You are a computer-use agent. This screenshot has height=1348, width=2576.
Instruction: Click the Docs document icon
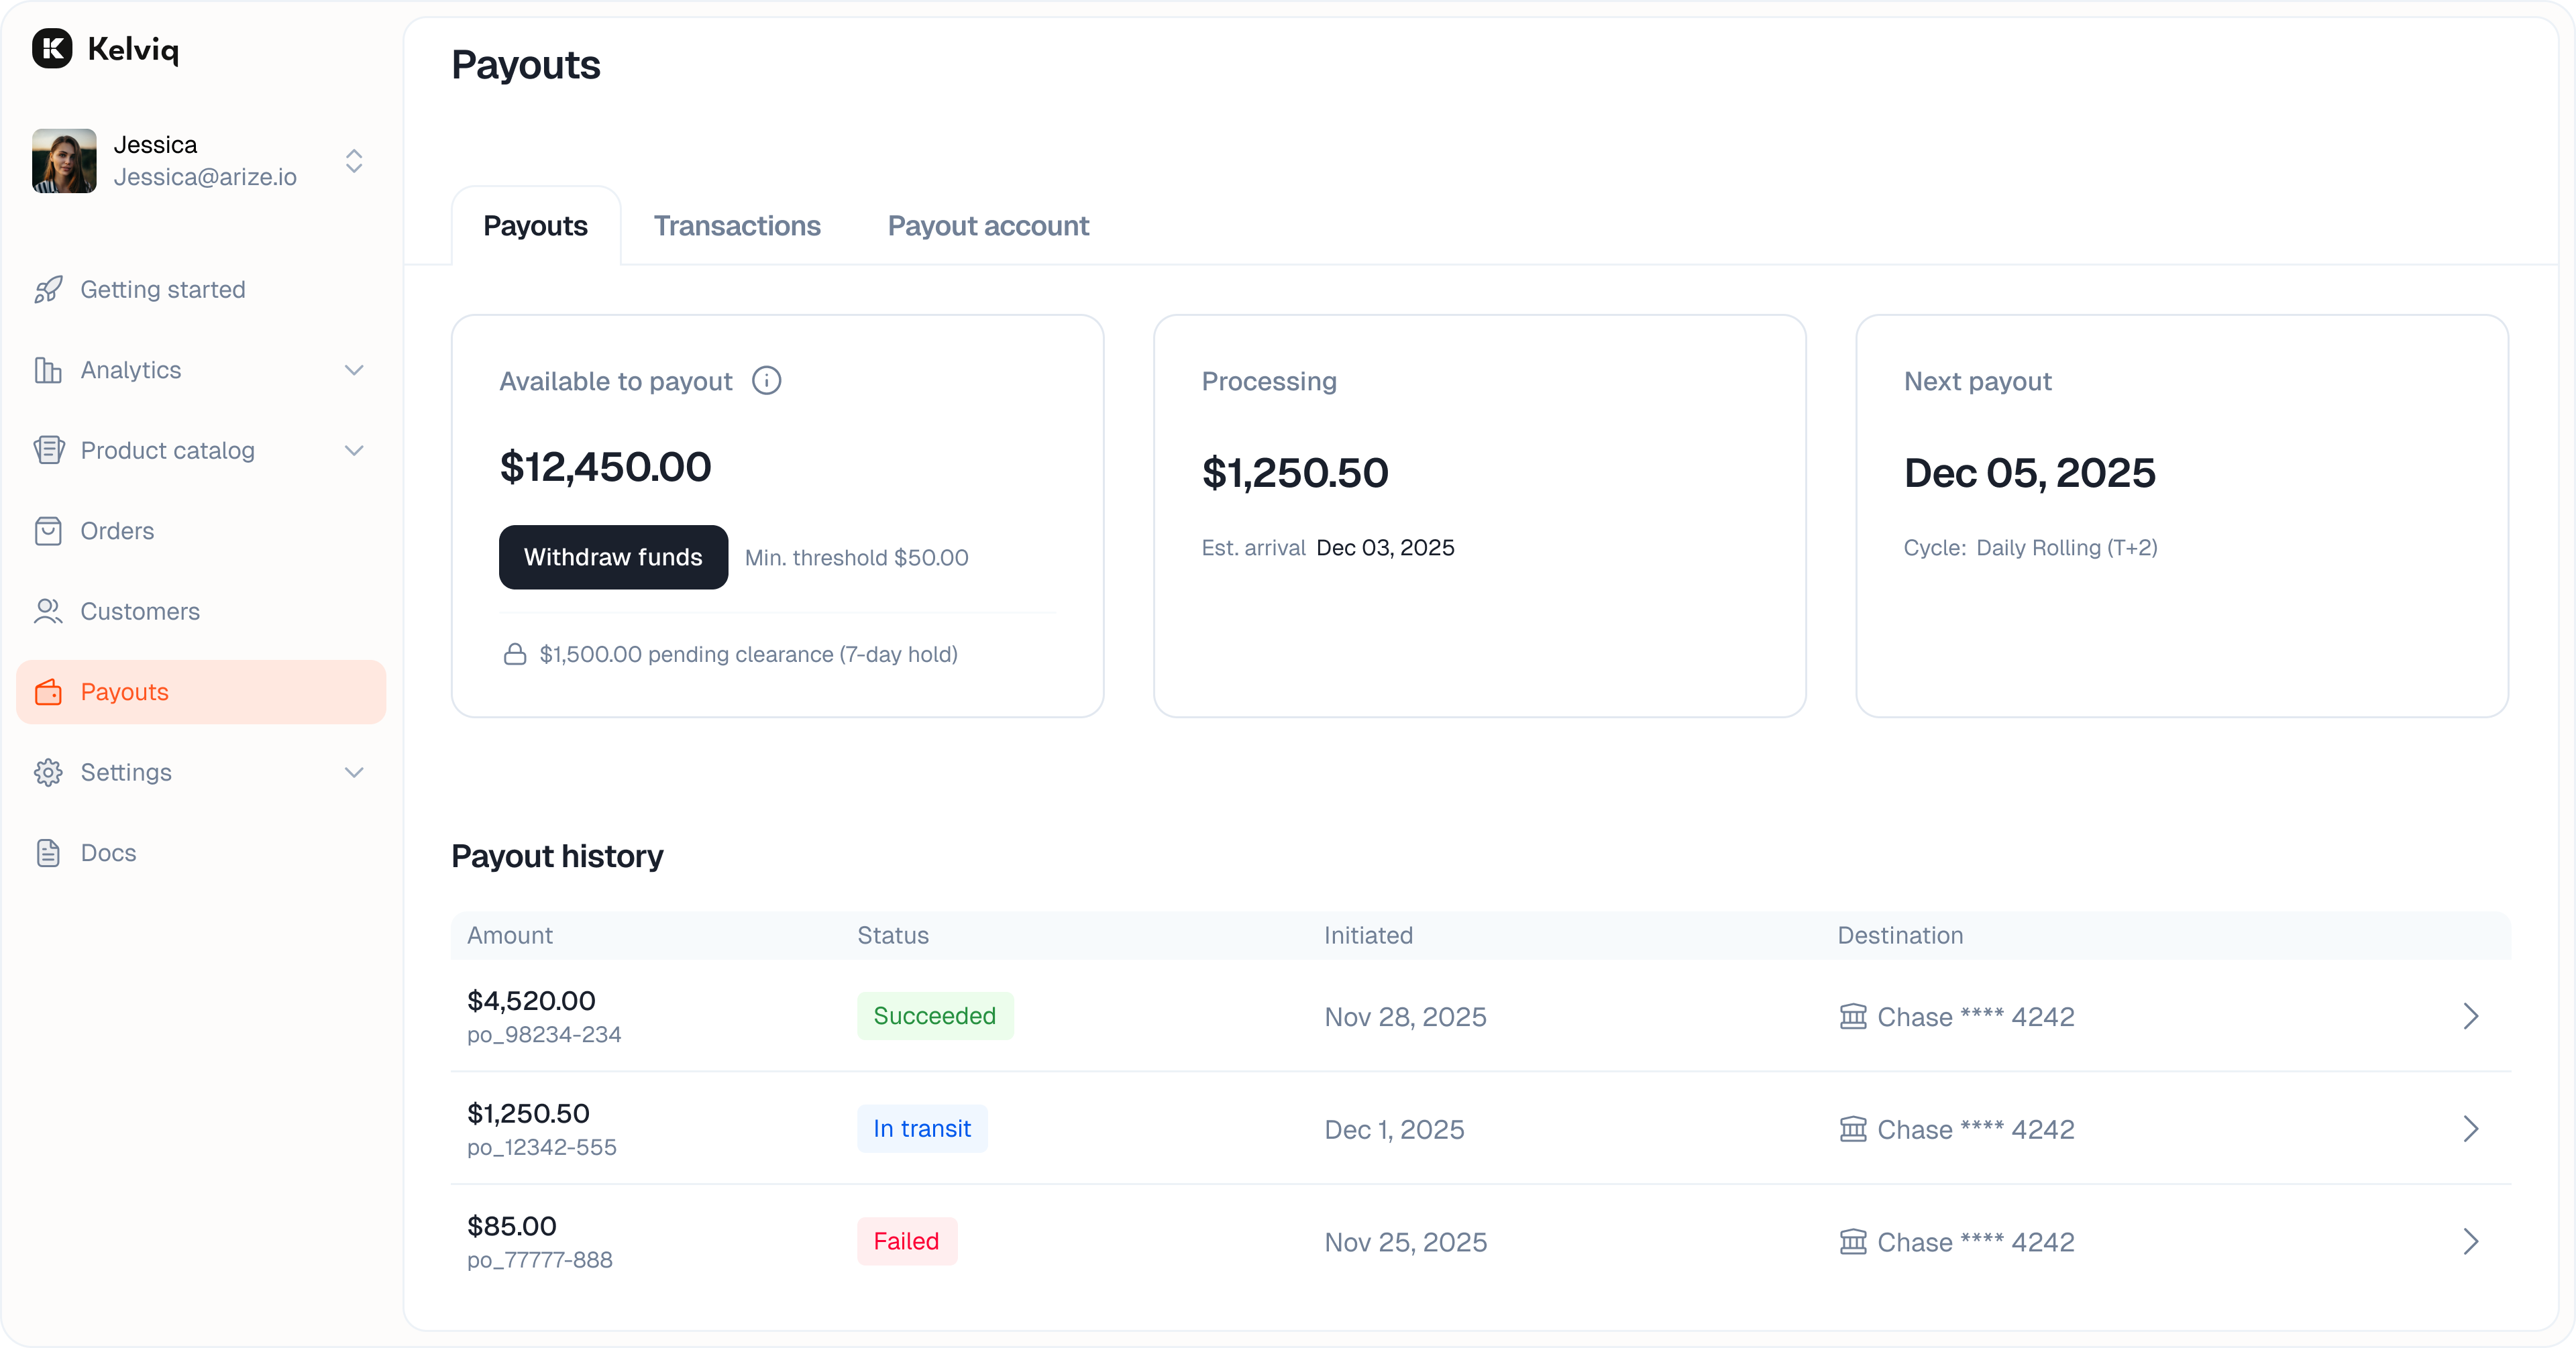(49, 852)
